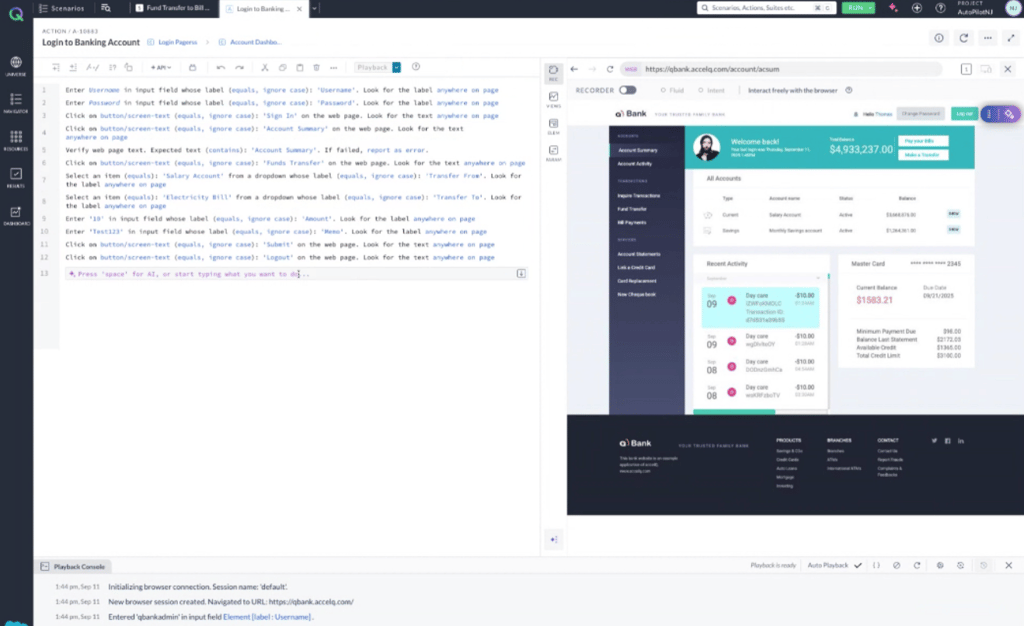This screenshot has width=1024, height=626.
Task: Click the delete trash icon
Action: [317, 67]
